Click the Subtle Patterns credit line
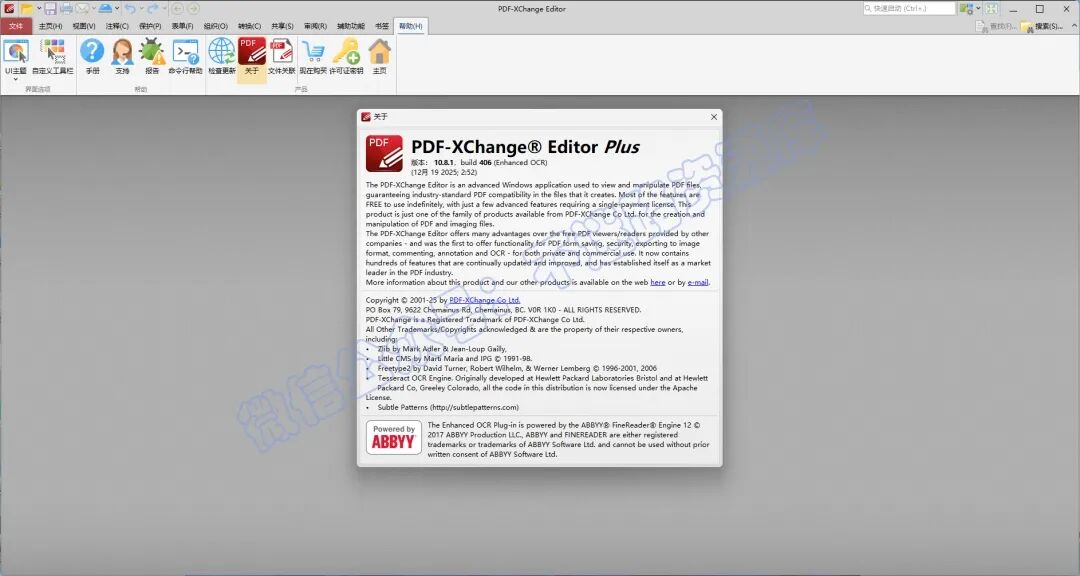Screen dimensions: 1080x576 point(448,407)
